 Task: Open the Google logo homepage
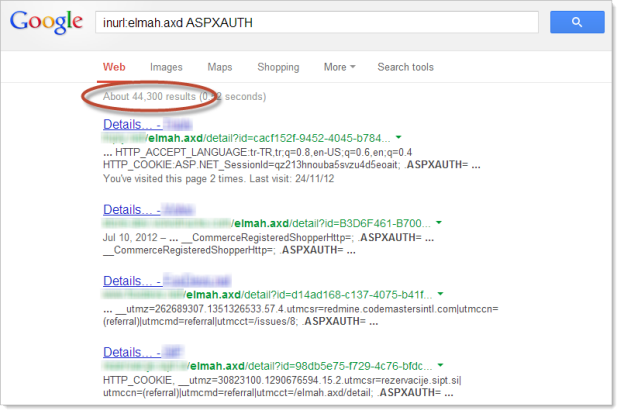46,22
